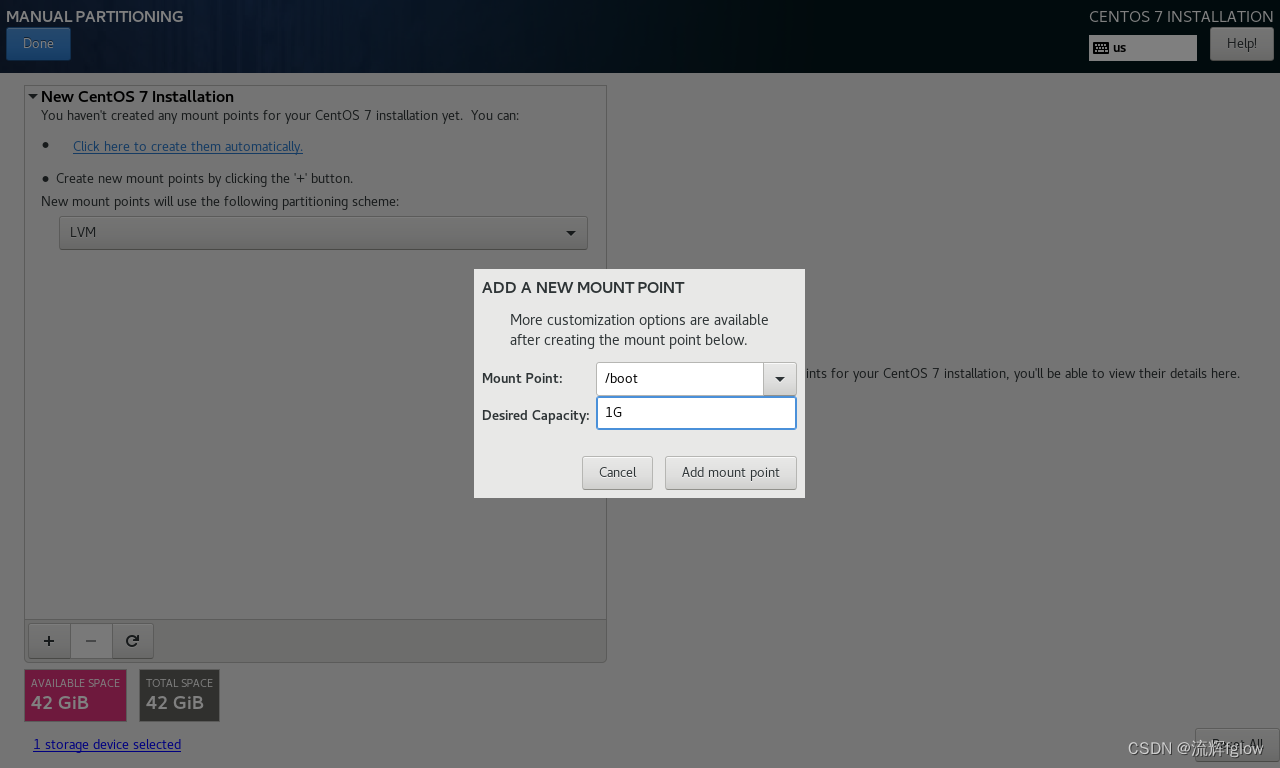Click the plus icon to add mount point
This screenshot has width=1280, height=768.
click(x=49, y=641)
